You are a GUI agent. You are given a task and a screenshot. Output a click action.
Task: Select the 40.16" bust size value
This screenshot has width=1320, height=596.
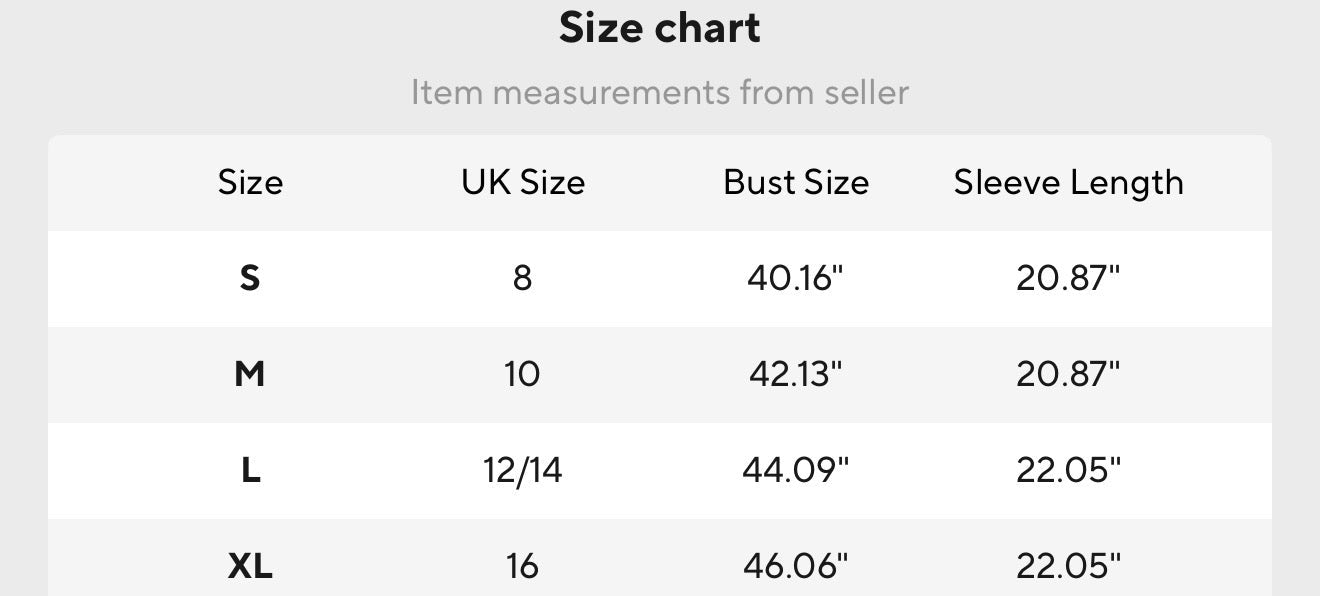796,278
